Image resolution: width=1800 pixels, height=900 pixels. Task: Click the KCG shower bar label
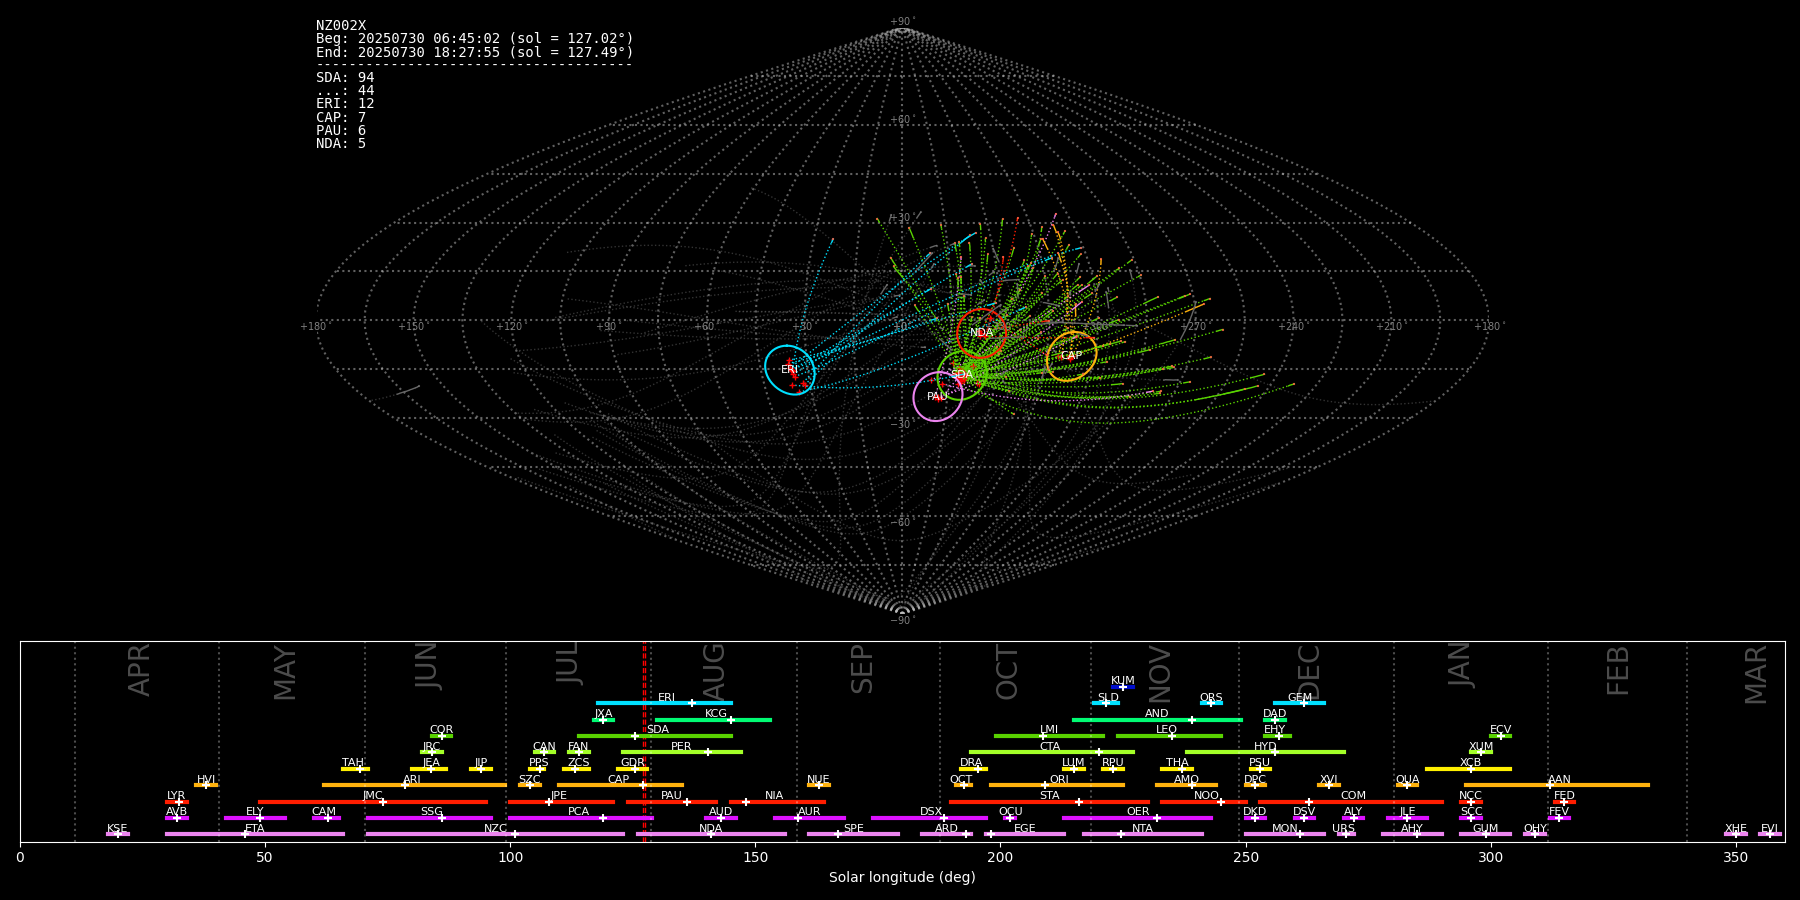(x=716, y=714)
